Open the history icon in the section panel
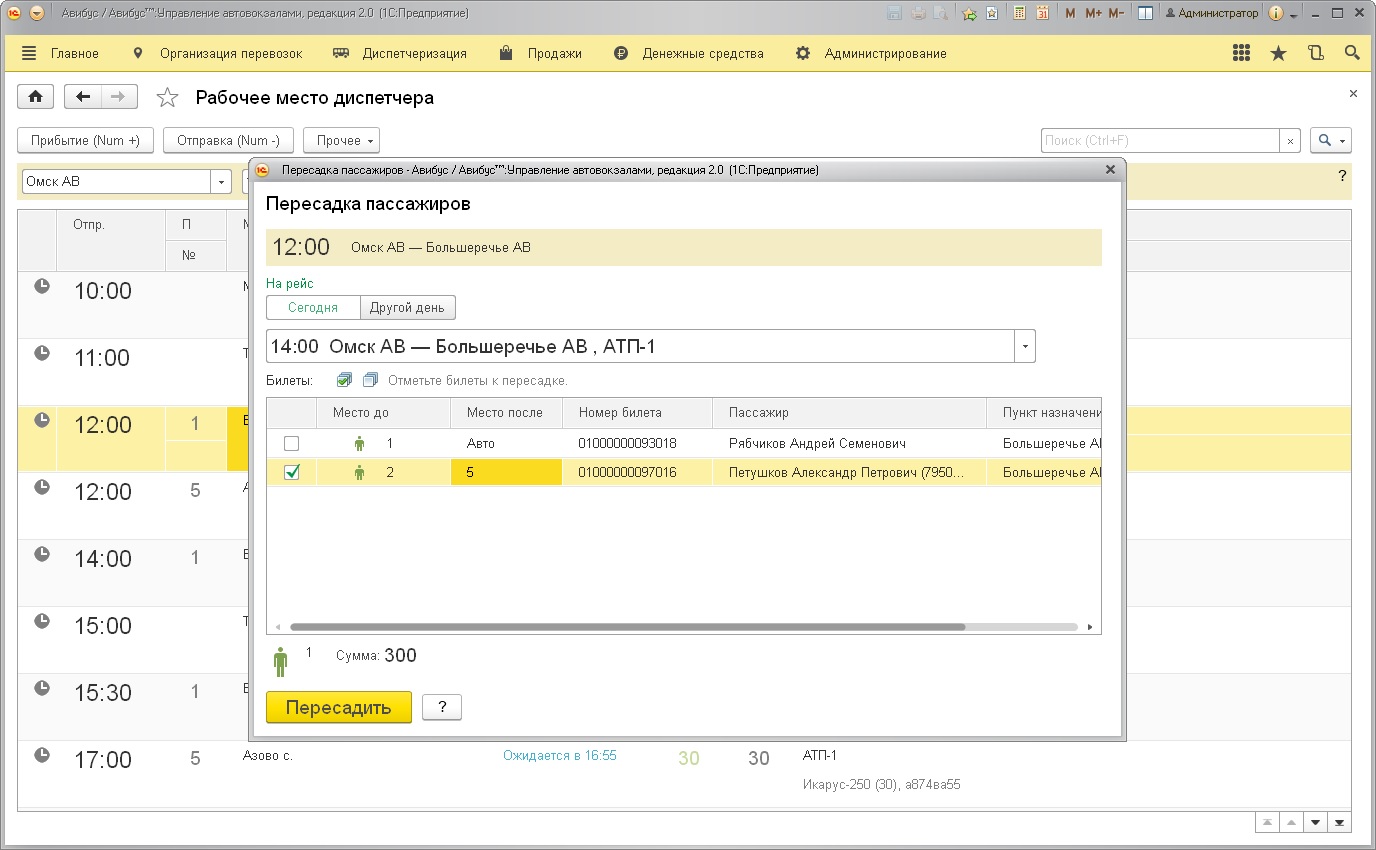The image size is (1376, 850). point(1315,54)
